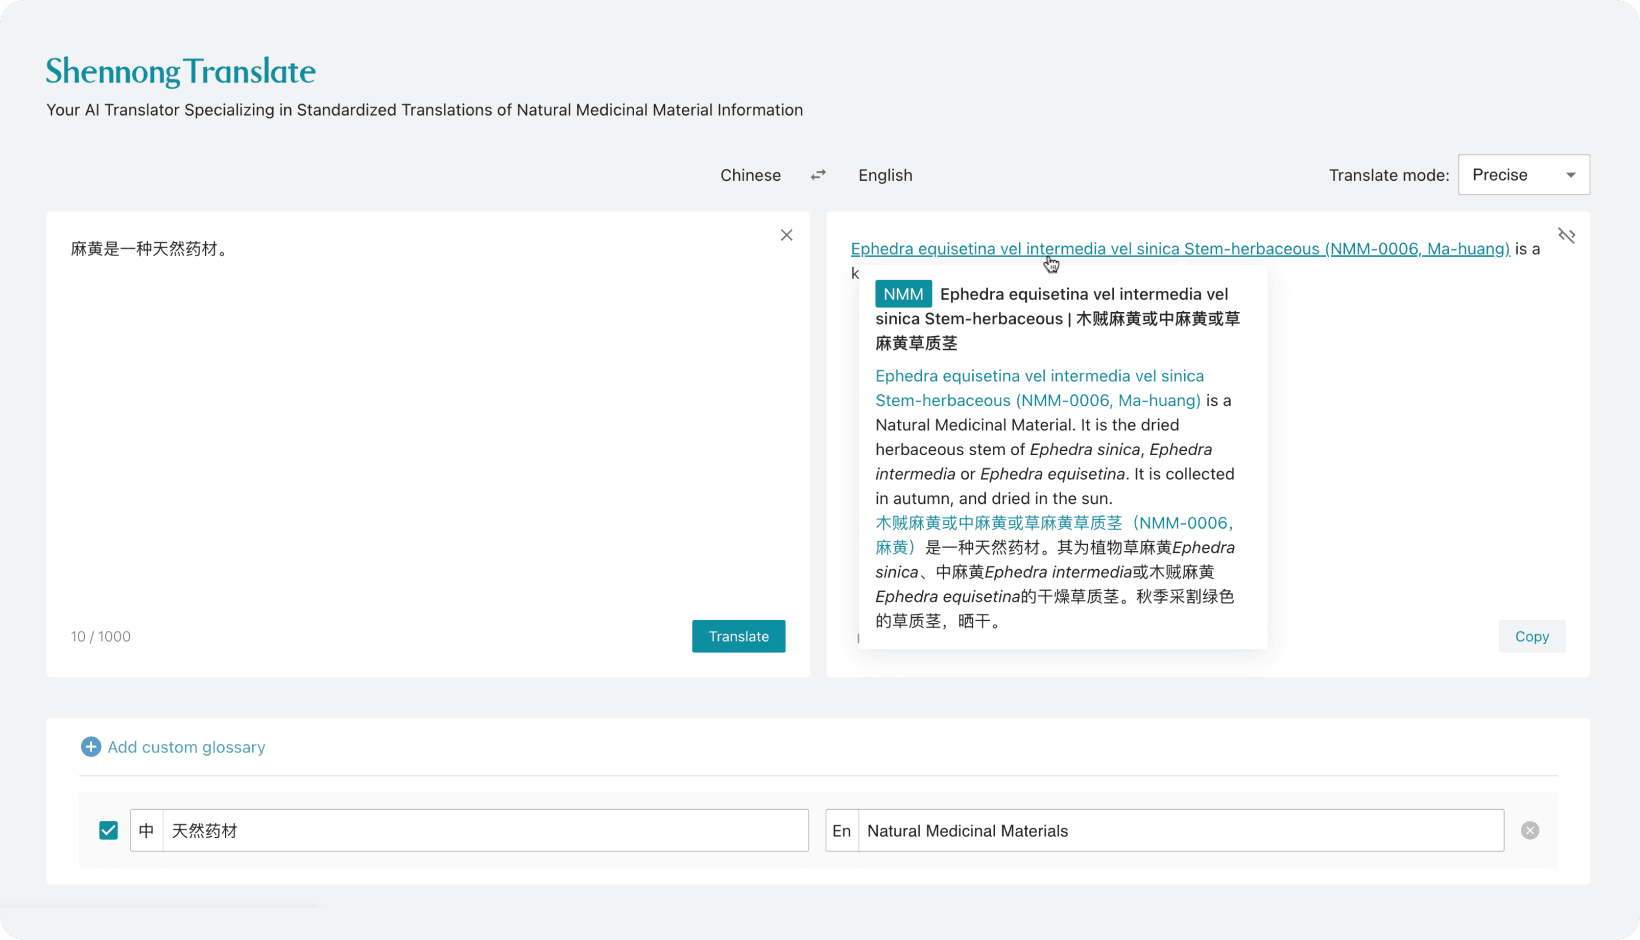1640x940 pixels.
Task: Click the En language tag
Action: tap(842, 831)
